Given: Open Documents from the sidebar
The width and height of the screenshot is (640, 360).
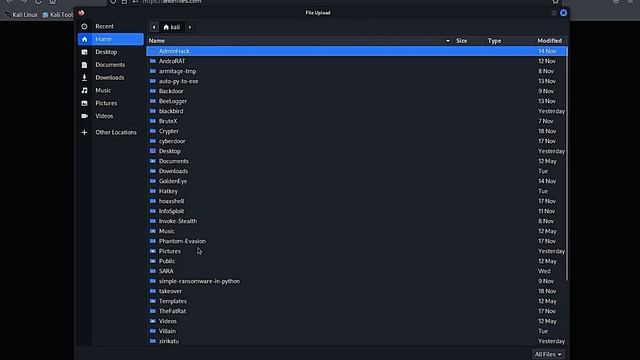Looking at the screenshot, I should (x=110, y=64).
